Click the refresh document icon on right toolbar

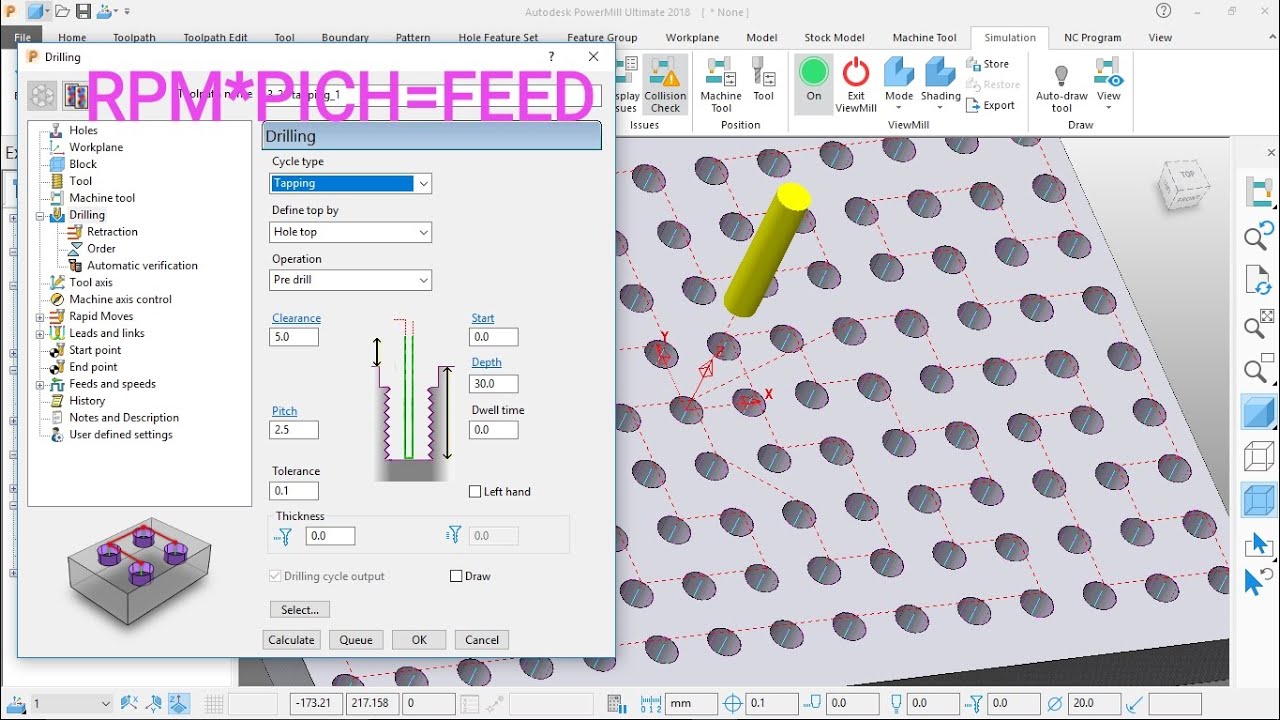pos(1259,280)
